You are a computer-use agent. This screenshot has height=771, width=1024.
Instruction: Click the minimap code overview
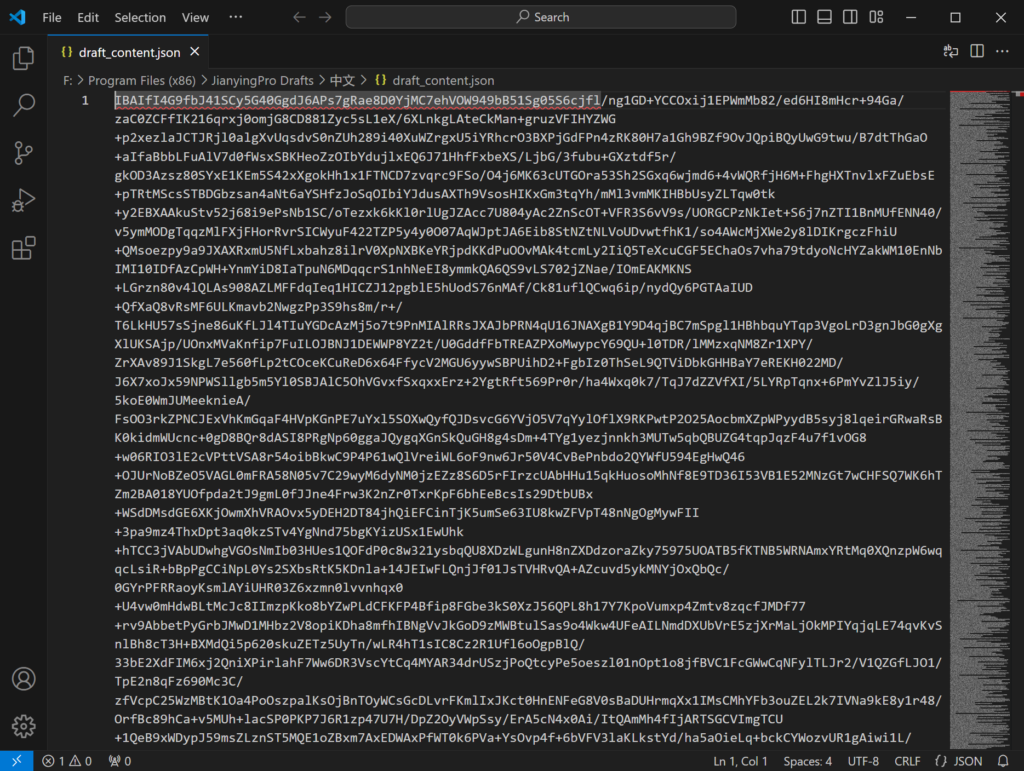[x=980, y=419]
